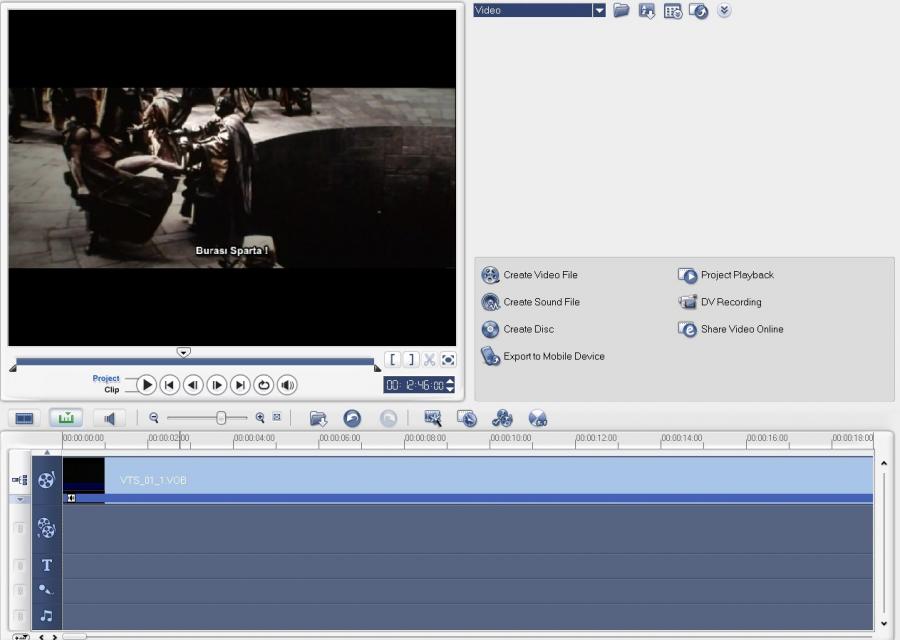Switch to Audio view
This screenshot has height=640, width=900.
tap(109, 418)
